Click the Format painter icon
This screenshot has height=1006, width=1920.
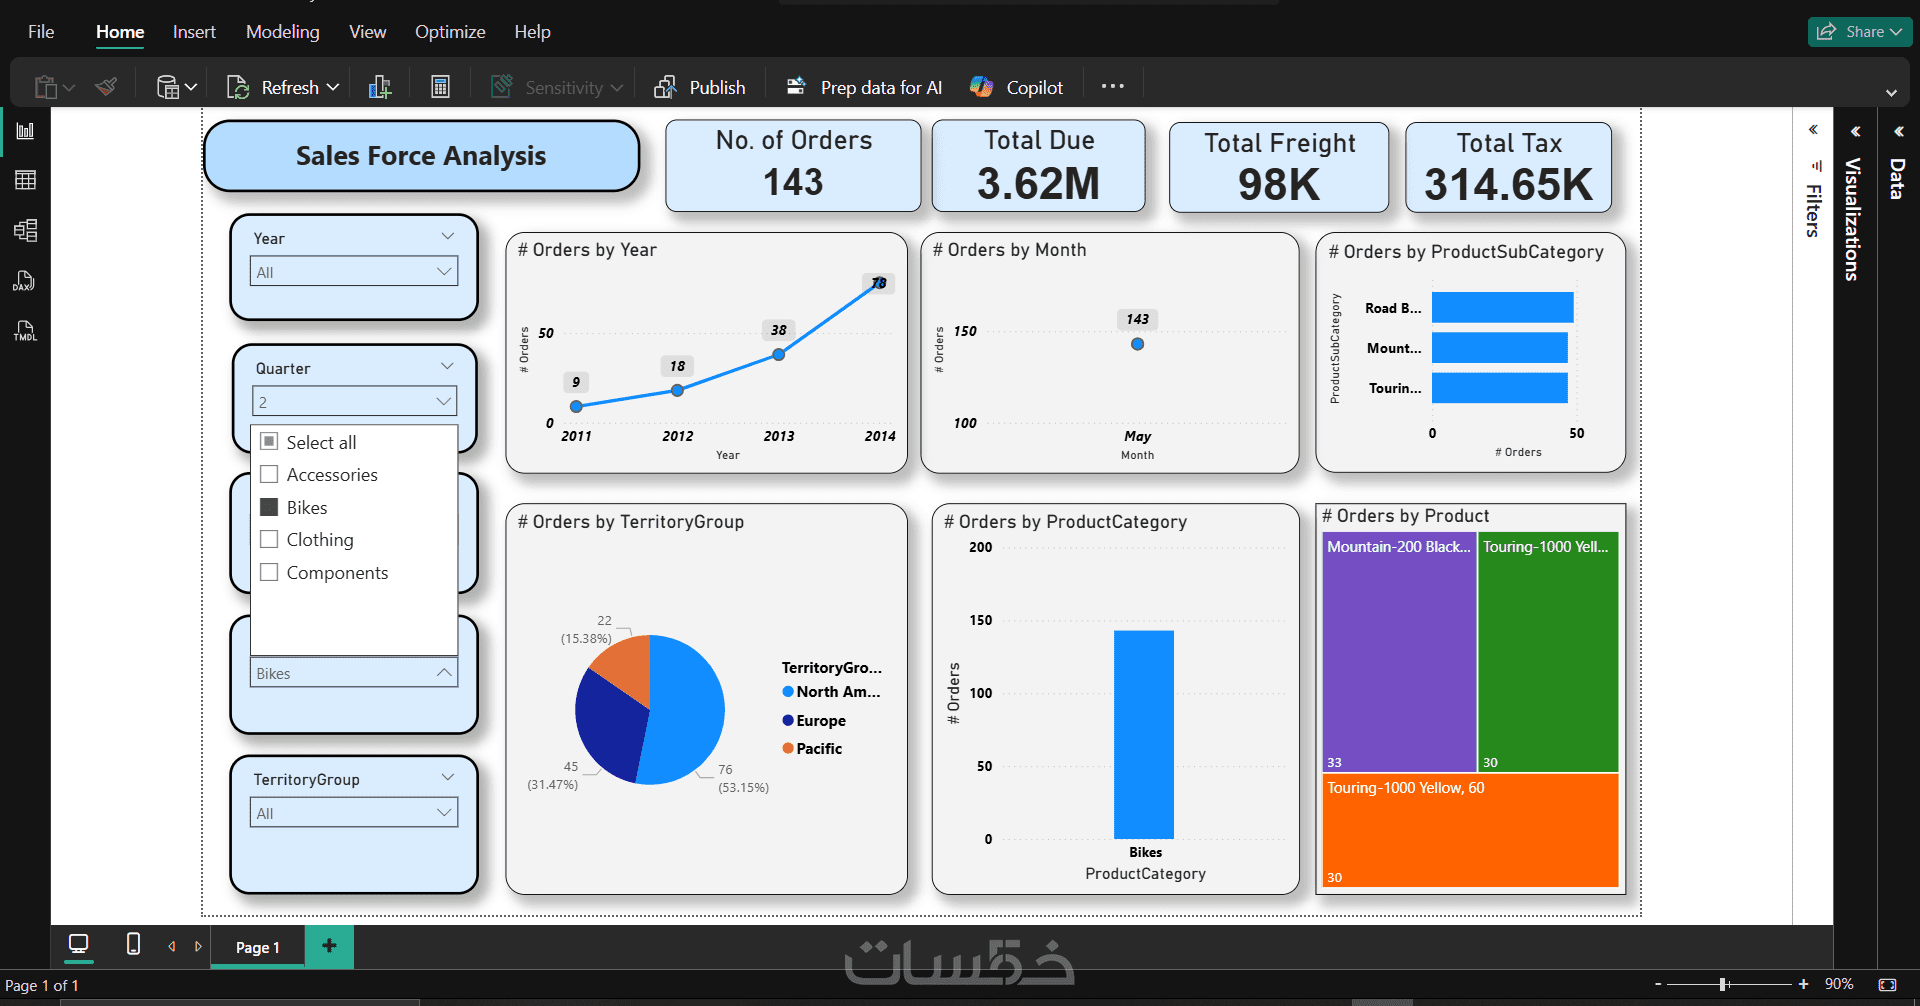click(106, 87)
